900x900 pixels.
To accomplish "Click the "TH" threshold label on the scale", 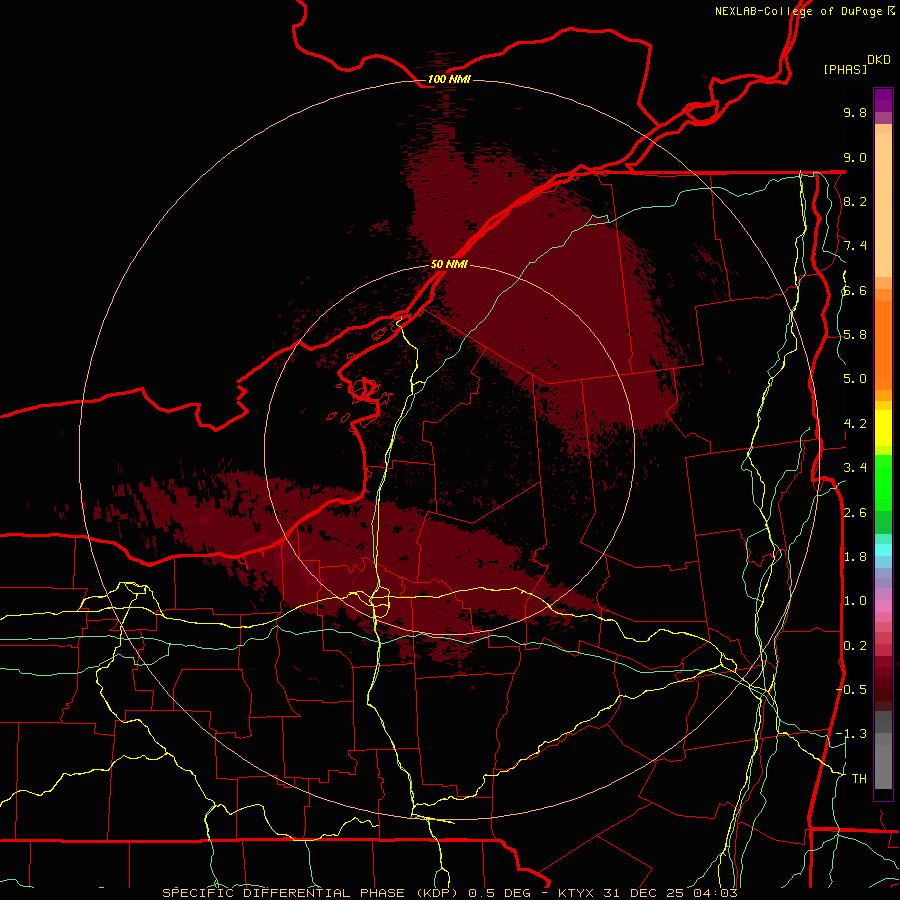I will coord(859,779).
